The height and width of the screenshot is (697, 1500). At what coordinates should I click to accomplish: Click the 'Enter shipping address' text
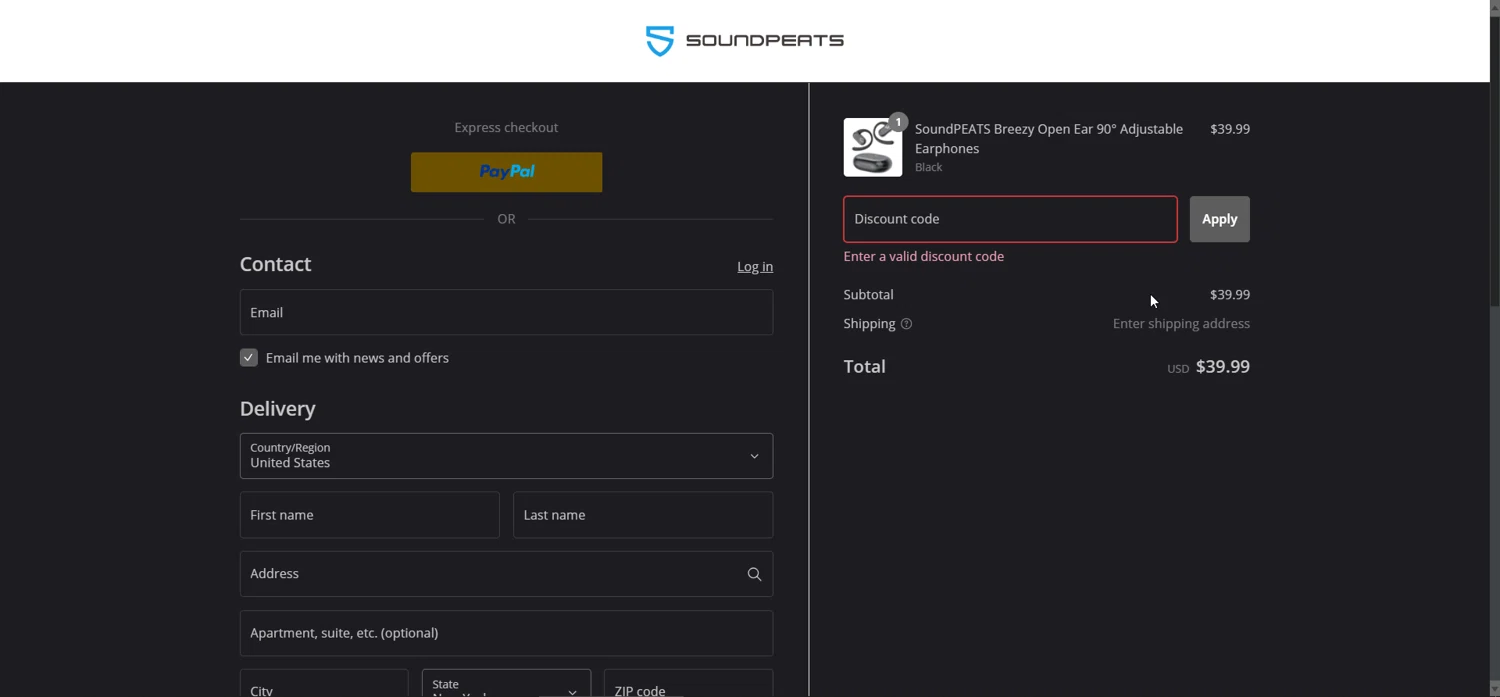coord(1181,324)
